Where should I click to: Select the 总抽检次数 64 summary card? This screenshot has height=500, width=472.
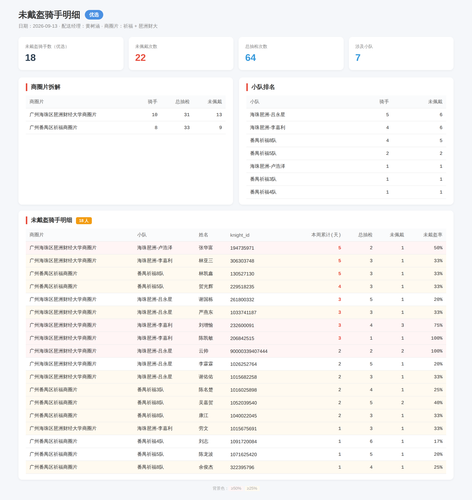tap(291, 53)
